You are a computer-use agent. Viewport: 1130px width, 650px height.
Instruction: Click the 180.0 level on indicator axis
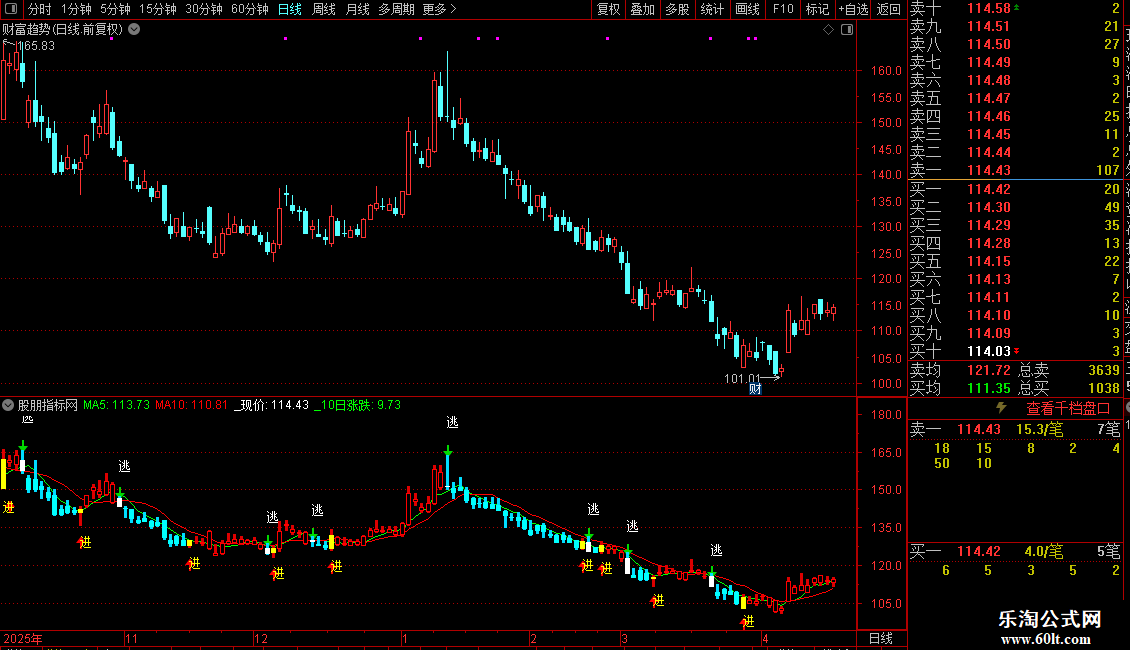coord(886,414)
